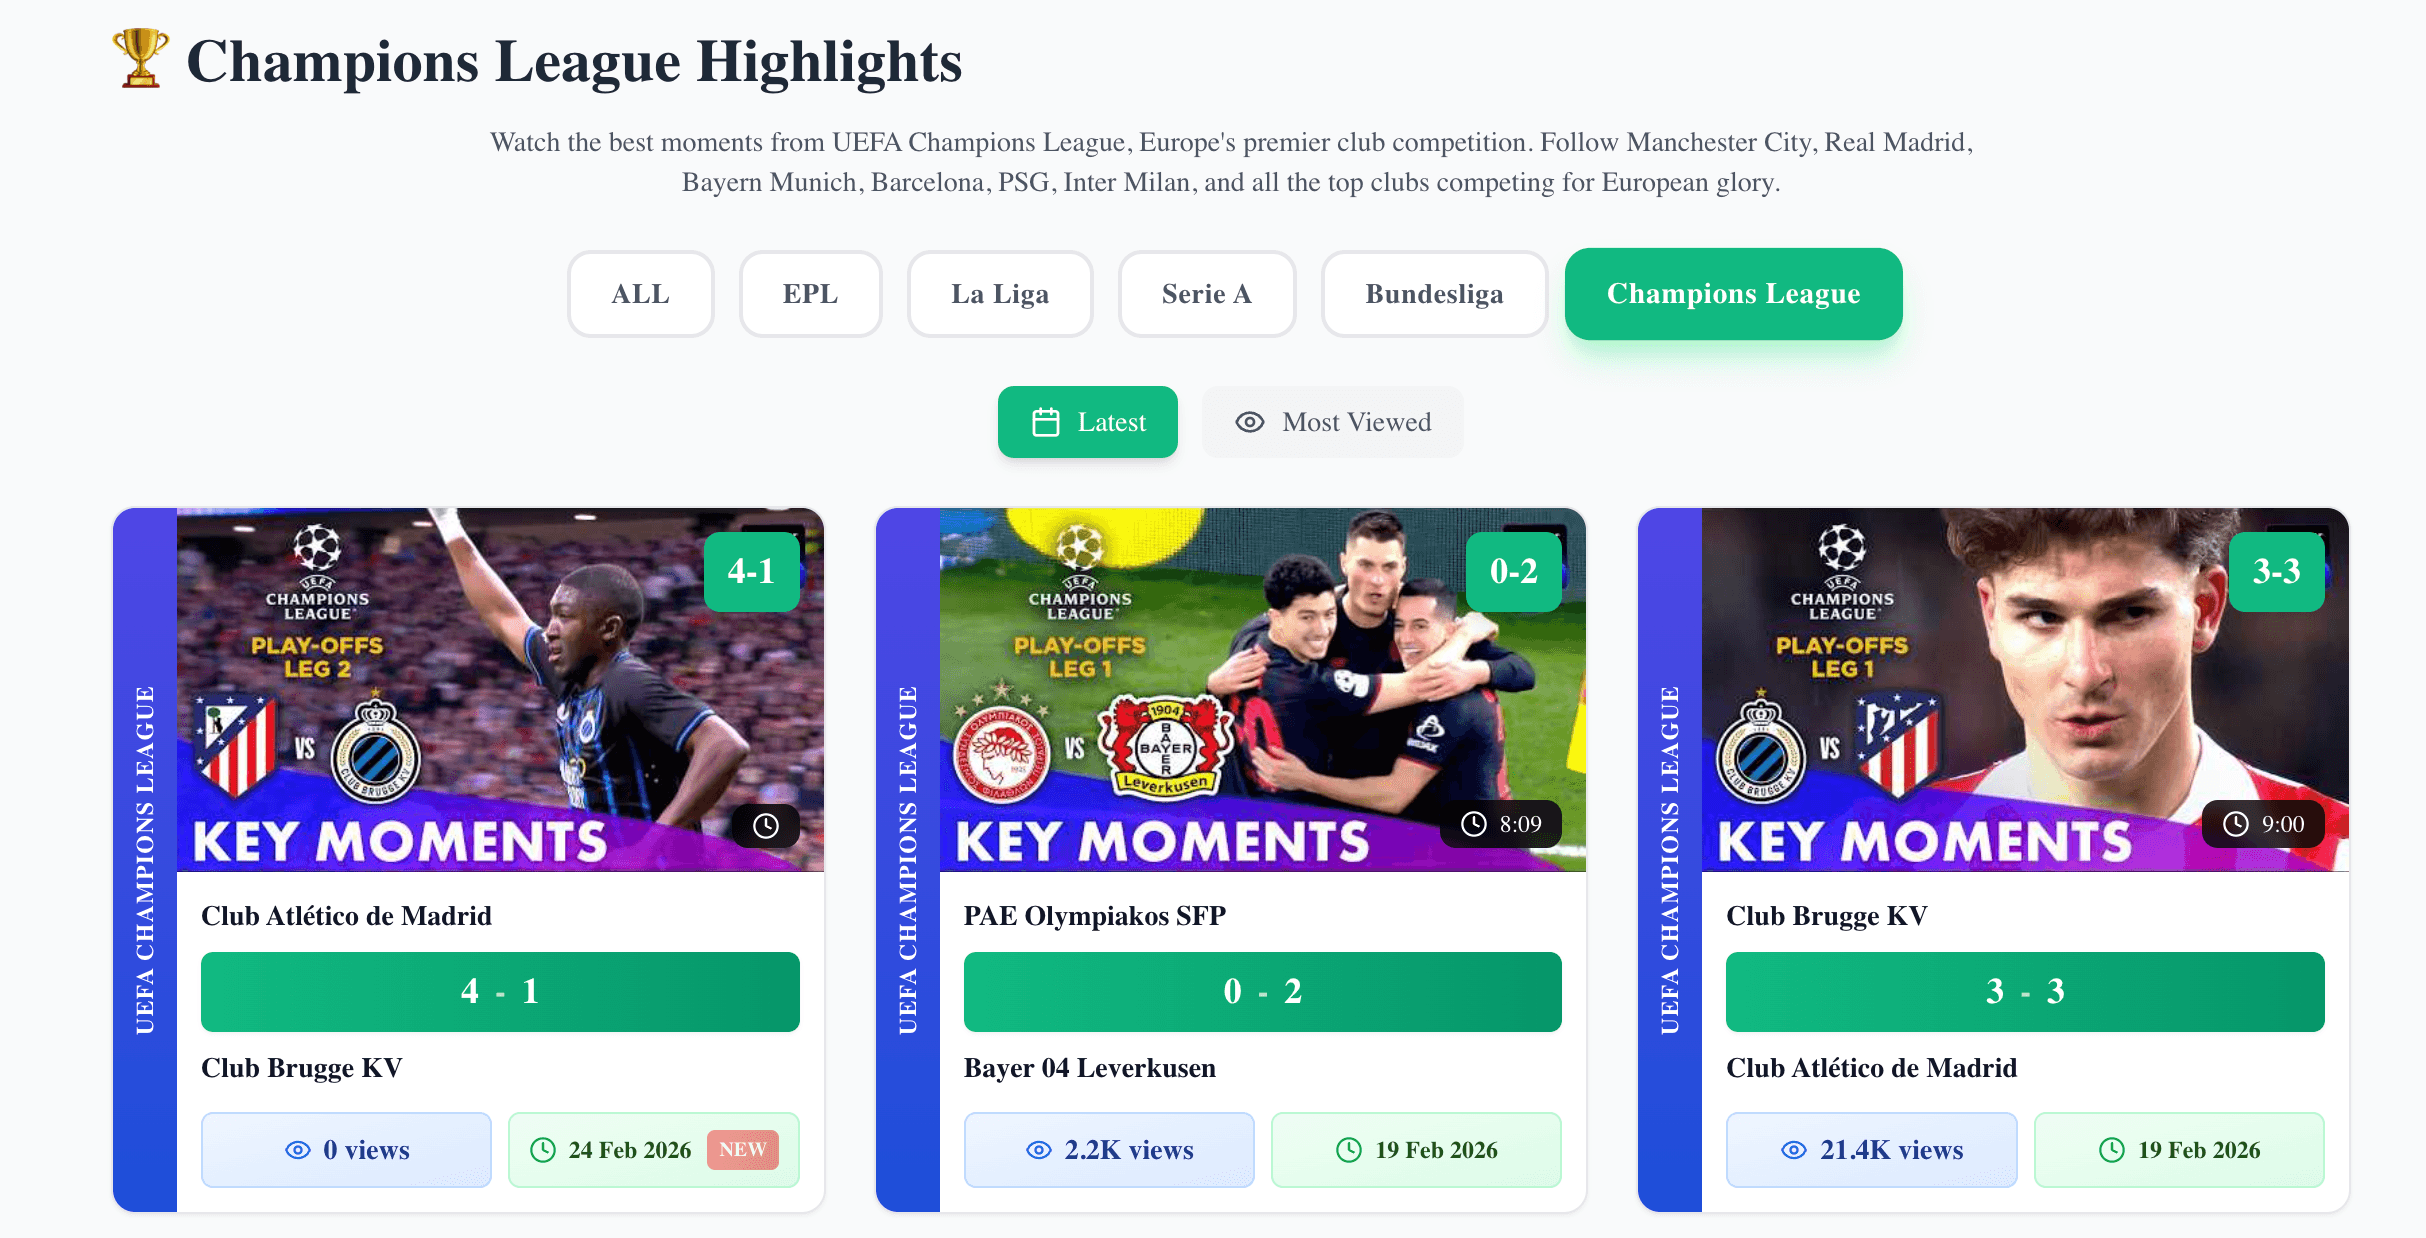Open the Olympiakos vs Leverkusen video thumbnail
Image resolution: width=2426 pixels, height=1238 pixels.
click(x=1263, y=690)
